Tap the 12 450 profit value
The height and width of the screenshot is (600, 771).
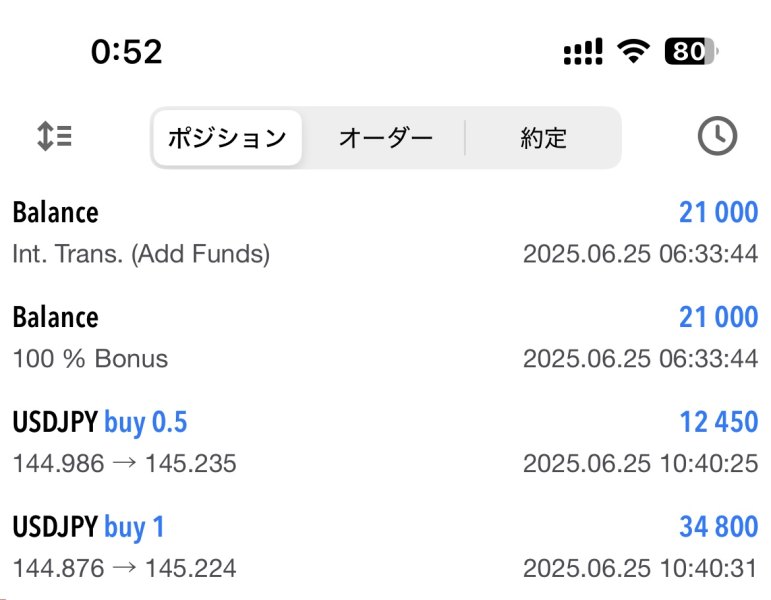pyautogui.click(x=718, y=423)
